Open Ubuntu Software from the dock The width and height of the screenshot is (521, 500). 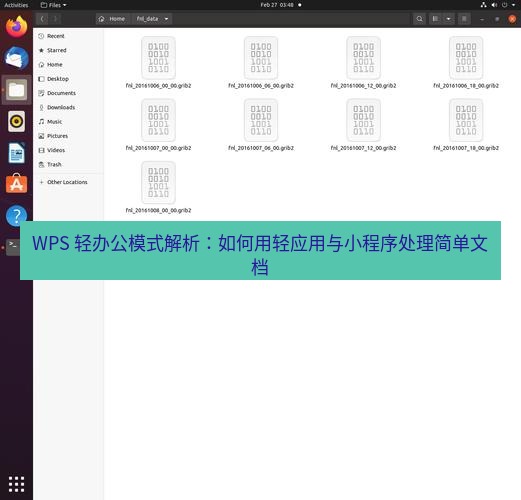(16, 184)
